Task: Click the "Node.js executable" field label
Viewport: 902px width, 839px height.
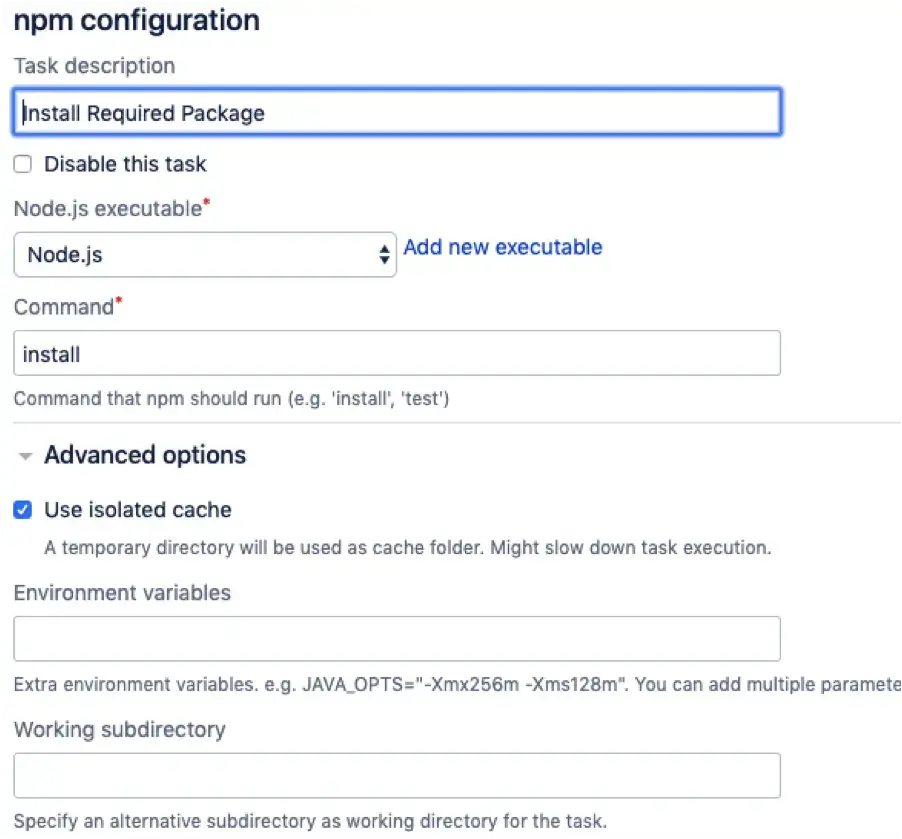Action: [x=108, y=209]
